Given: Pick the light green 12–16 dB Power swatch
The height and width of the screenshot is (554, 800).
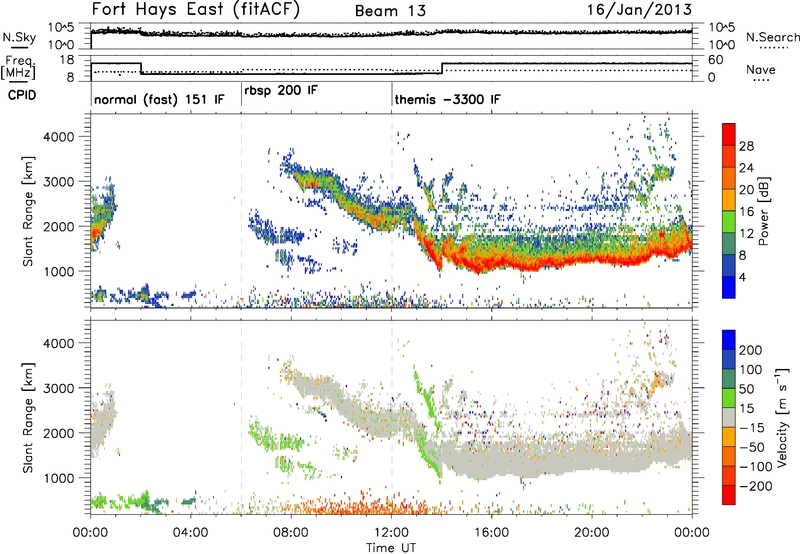Looking at the screenshot, I should (729, 222).
